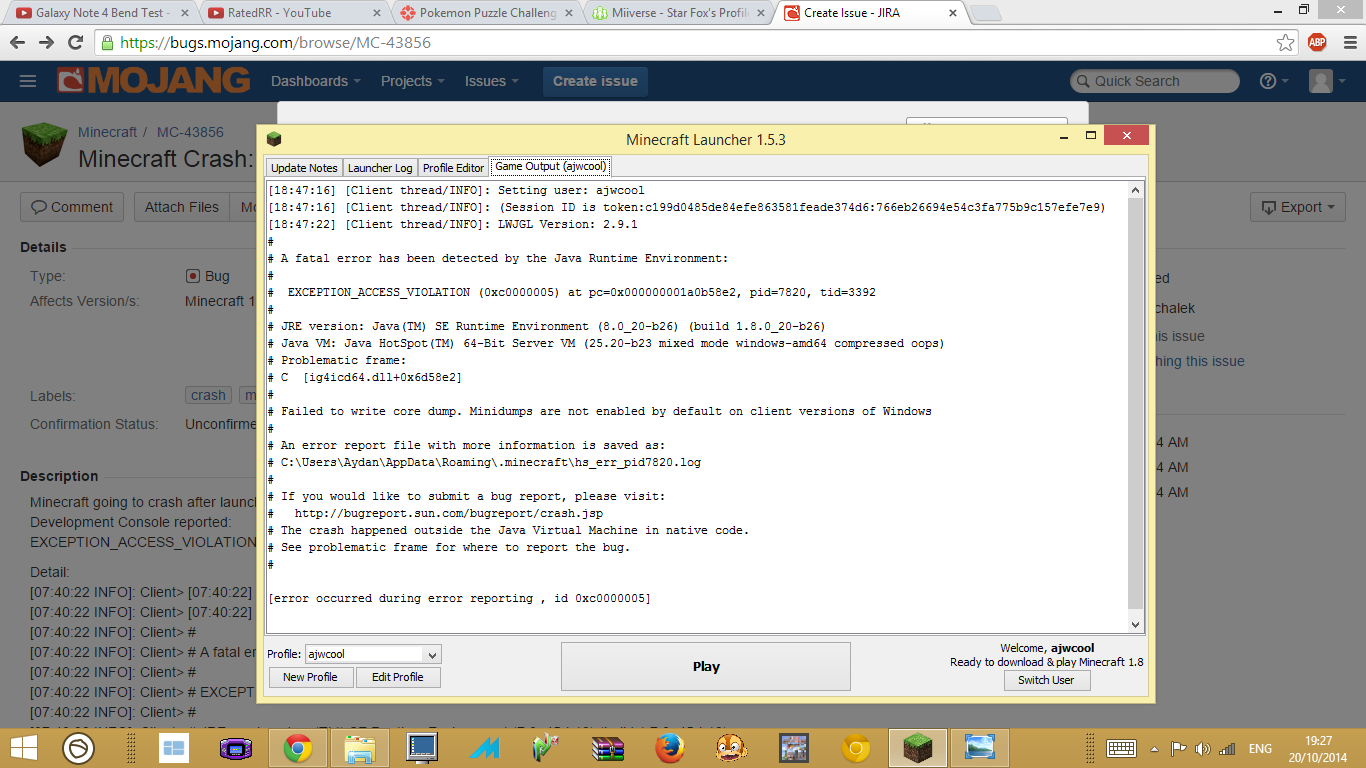
Task: Open the JIRA user profile menu
Action: pos(1327,81)
